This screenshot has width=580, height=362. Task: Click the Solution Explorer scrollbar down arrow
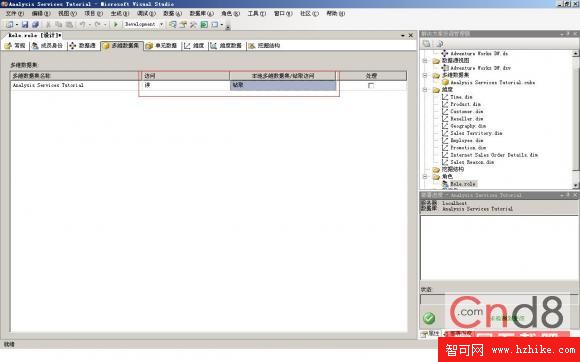click(576, 185)
